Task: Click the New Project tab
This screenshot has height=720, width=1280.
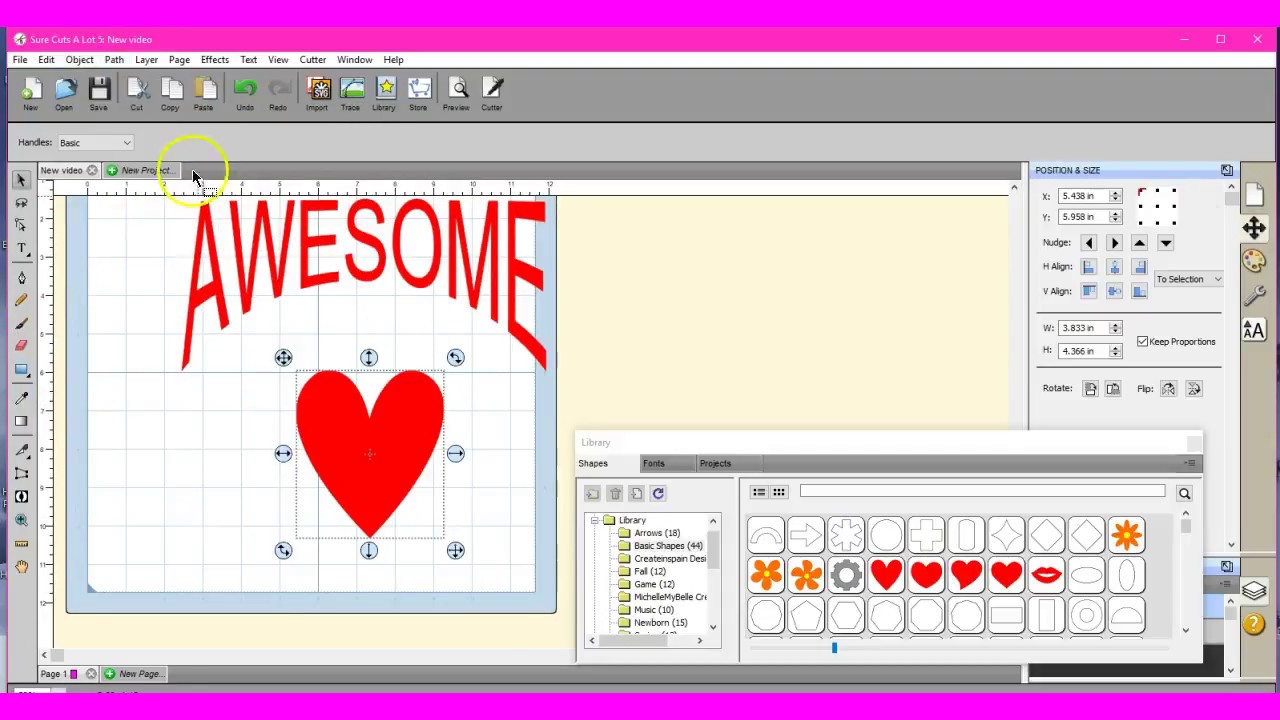Action: 141,170
